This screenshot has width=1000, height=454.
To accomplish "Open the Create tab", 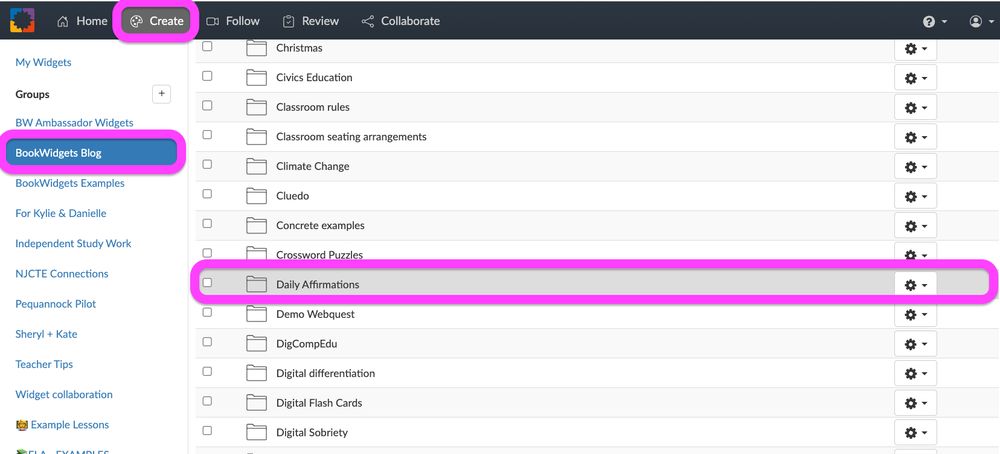I will click(x=156, y=21).
